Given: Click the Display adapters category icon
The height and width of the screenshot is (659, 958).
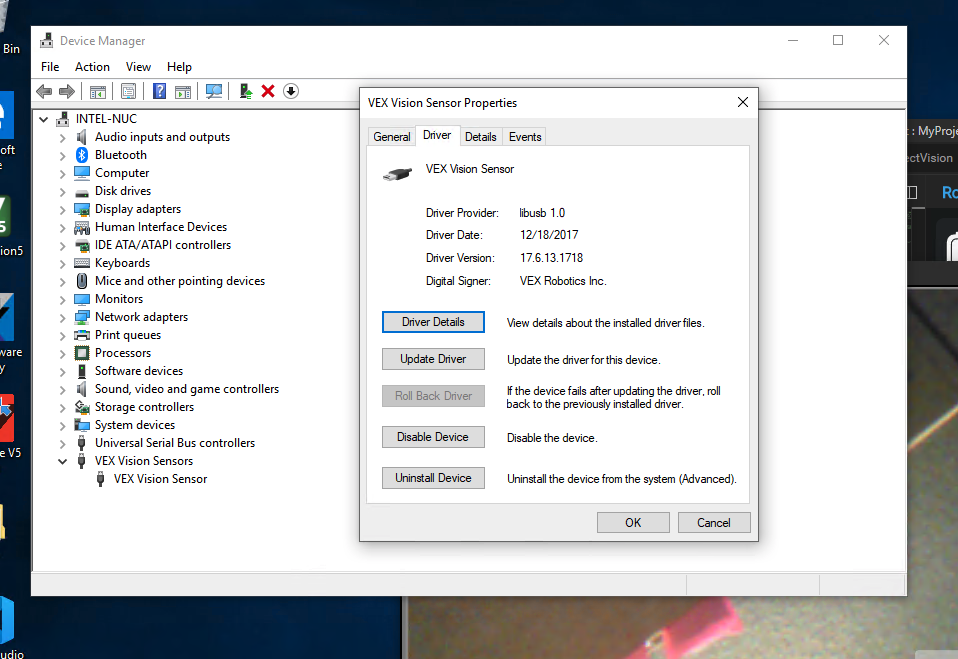Looking at the screenshot, I should pyautogui.click(x=82, y=209).
